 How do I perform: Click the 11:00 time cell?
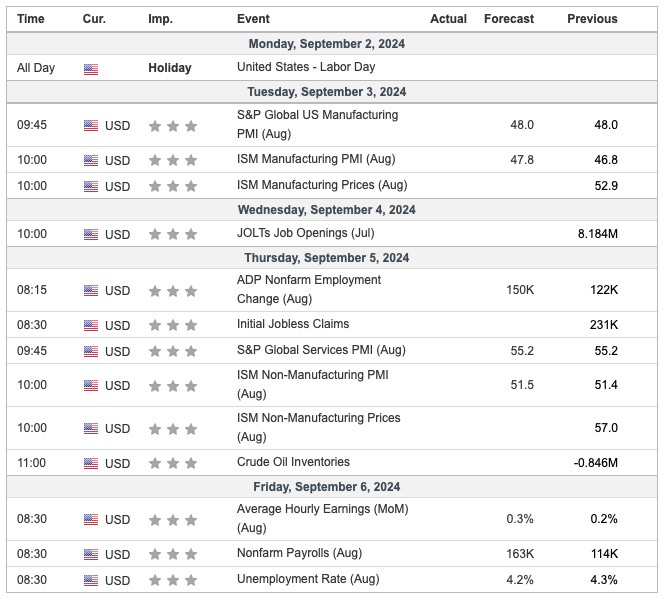tap(31, 463)
